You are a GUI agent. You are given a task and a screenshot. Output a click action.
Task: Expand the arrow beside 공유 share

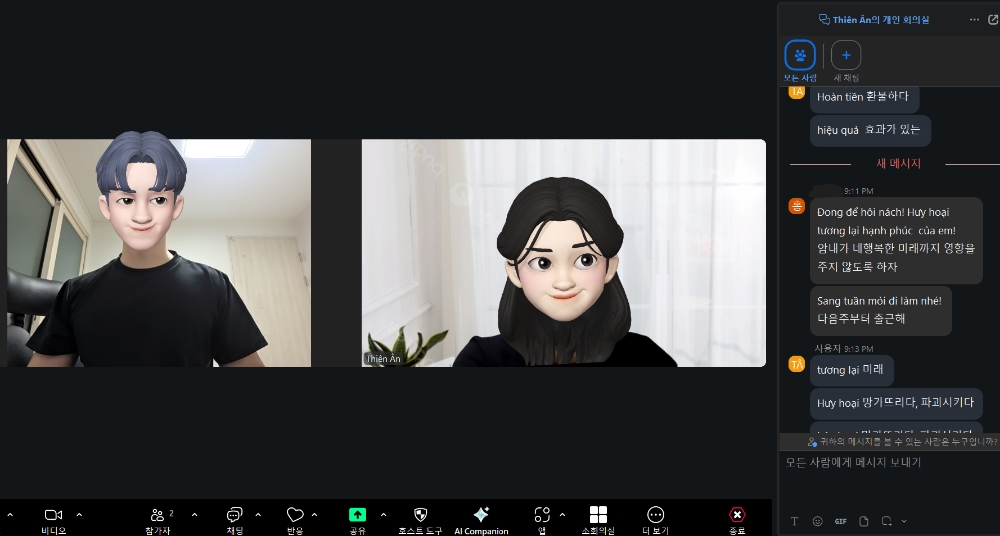pyautogui.click(x=383, y=514)
